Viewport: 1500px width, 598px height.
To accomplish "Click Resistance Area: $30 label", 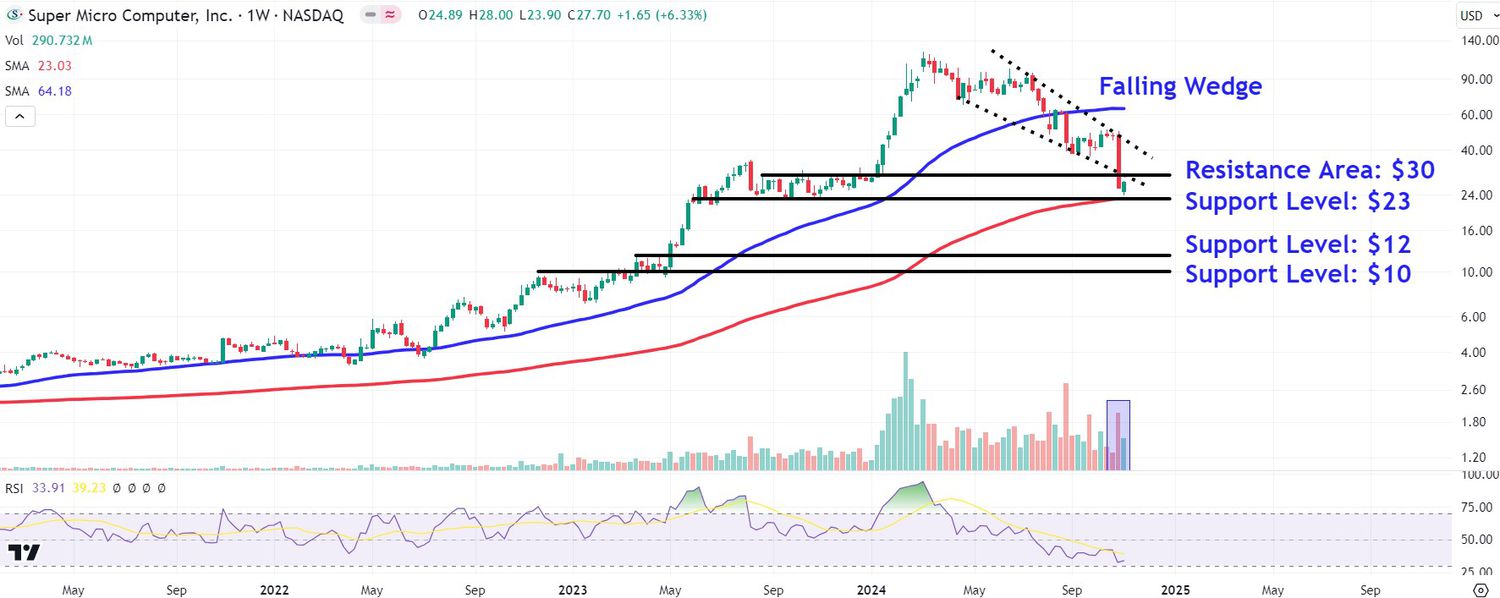I will [x=1309, y=170].
